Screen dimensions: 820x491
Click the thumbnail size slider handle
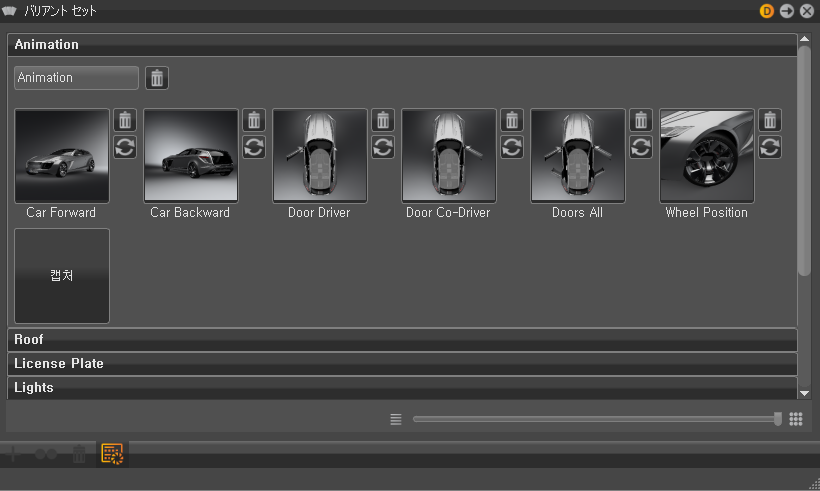778,419
